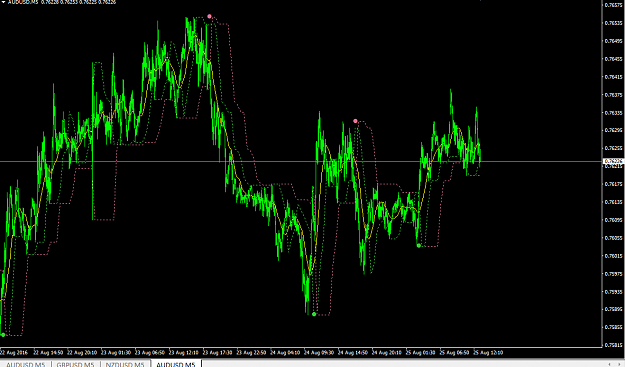Click the 0.76375 price axis label
625x367 pixels.
click(x=613, y=94)
